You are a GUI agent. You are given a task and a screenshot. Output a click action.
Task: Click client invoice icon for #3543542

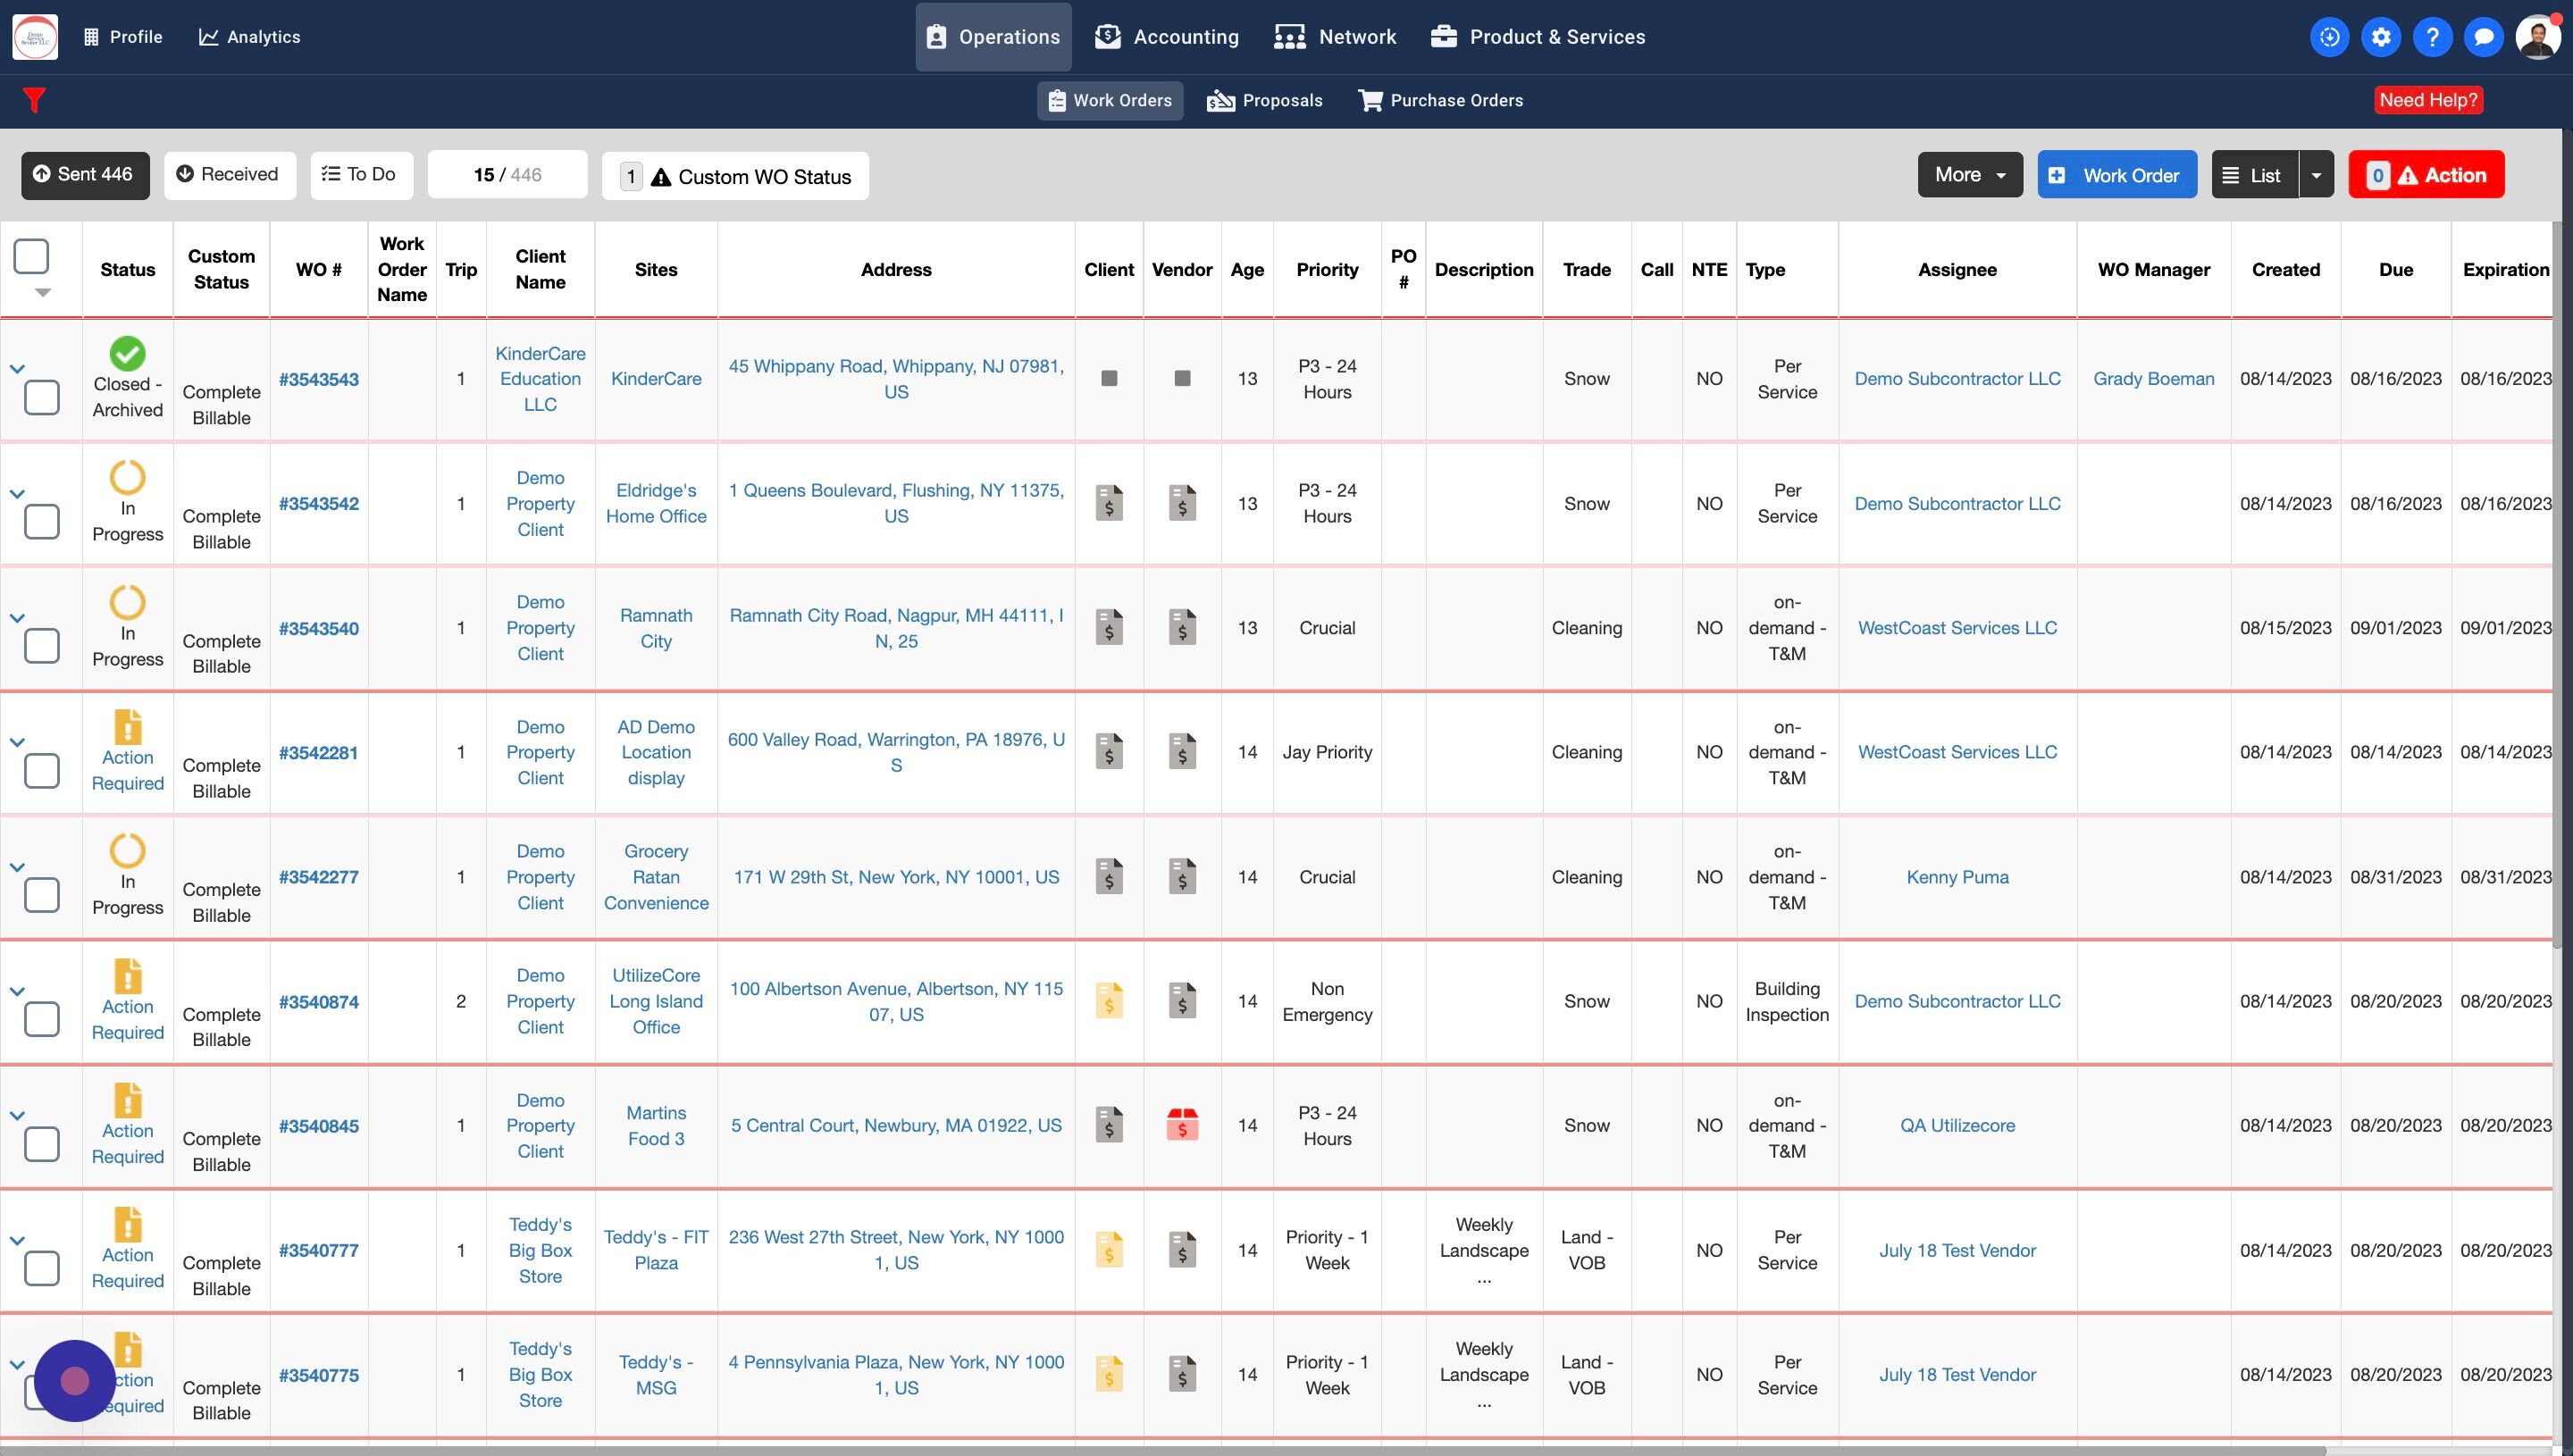[1109, 503]
